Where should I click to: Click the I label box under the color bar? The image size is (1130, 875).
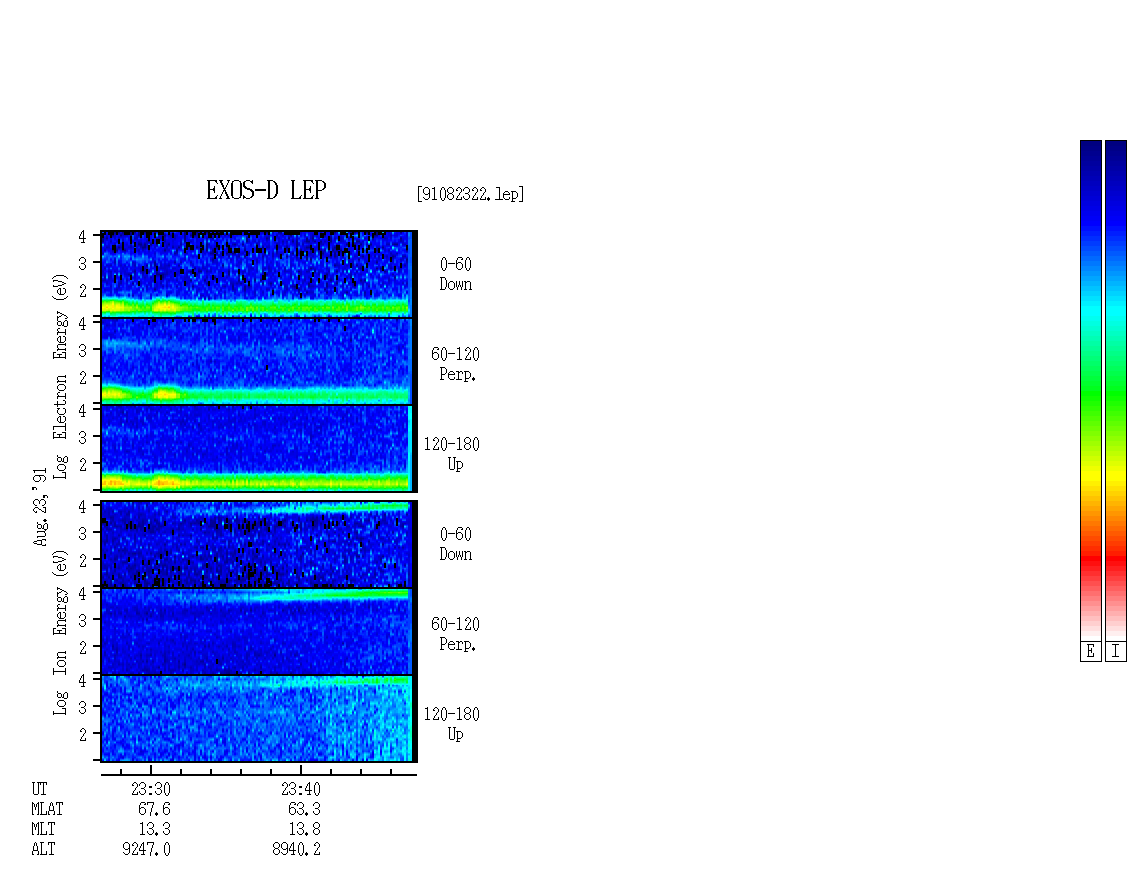[1116, 652]
